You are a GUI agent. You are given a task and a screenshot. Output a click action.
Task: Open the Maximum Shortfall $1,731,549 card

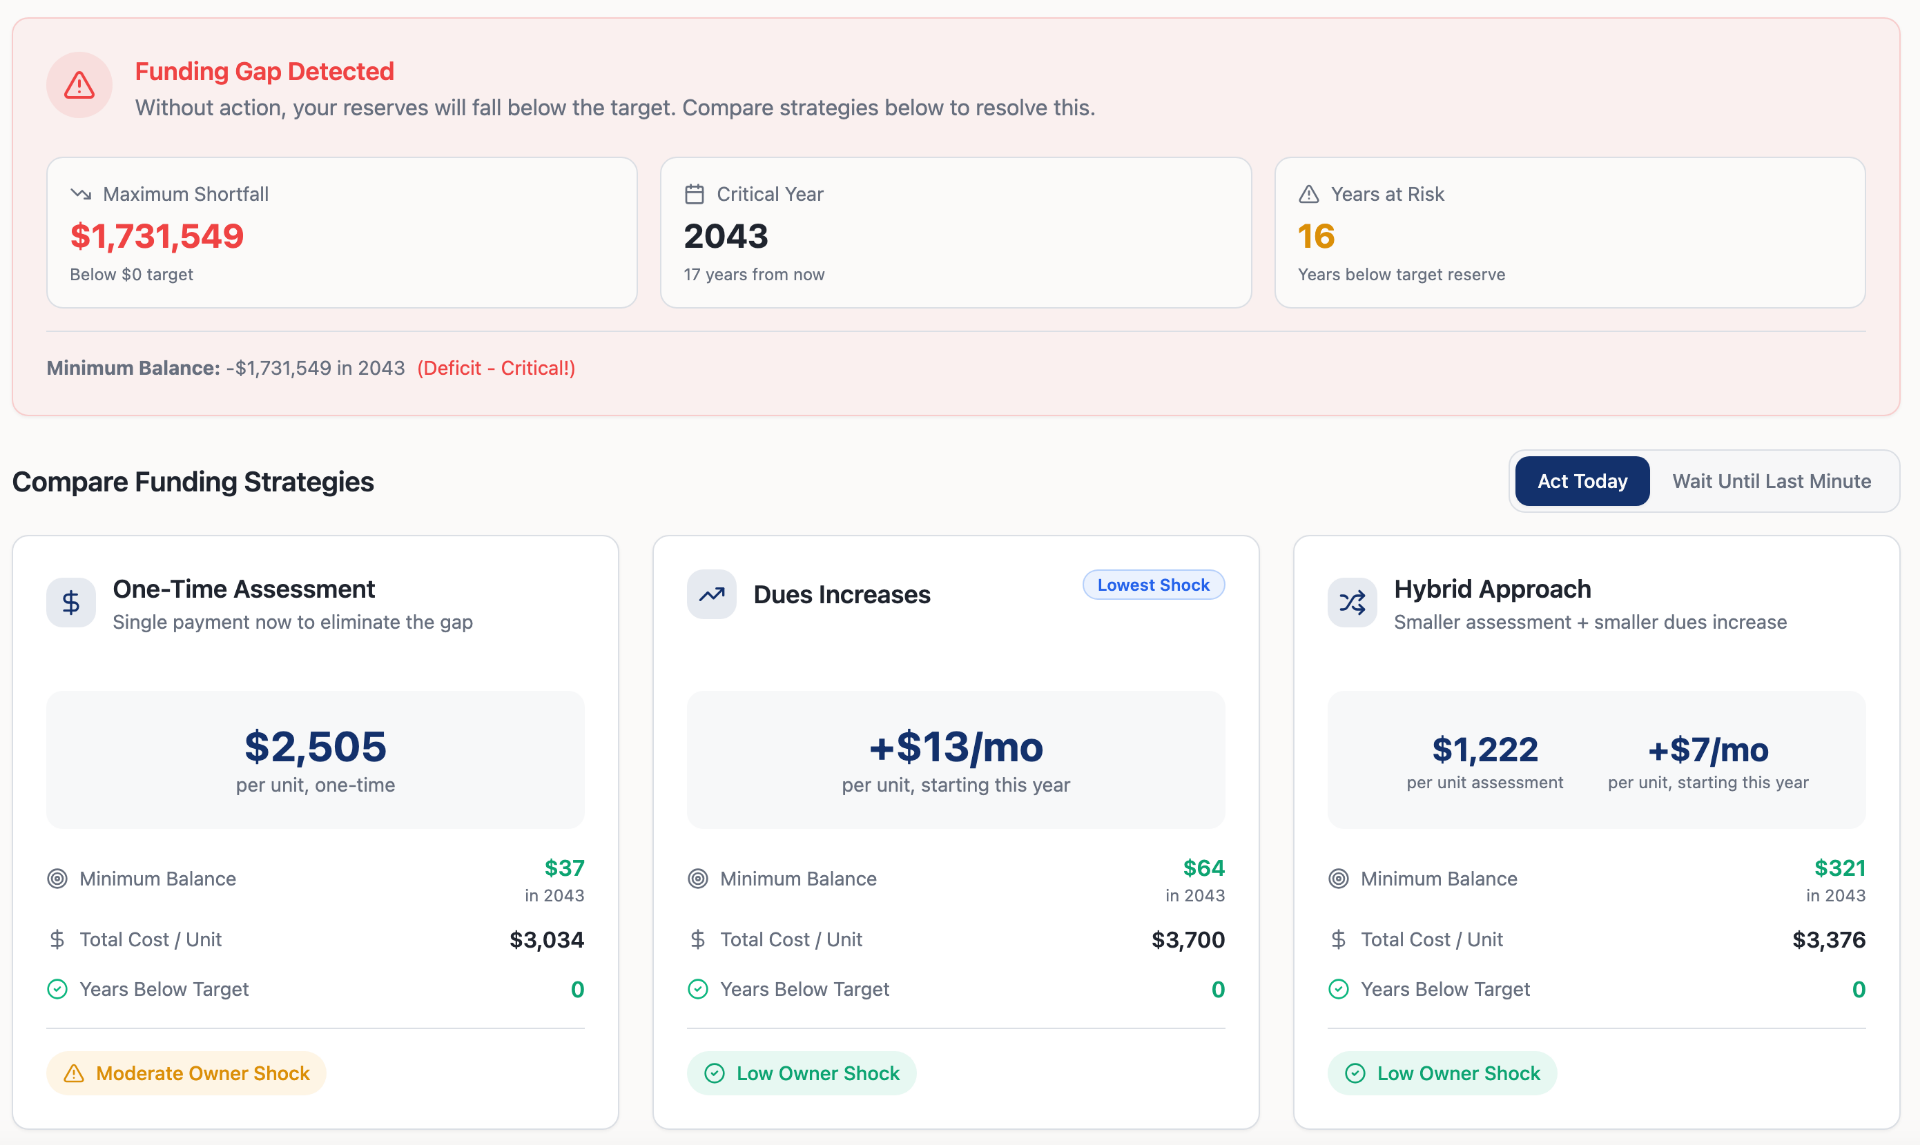[x=342, y=232]
